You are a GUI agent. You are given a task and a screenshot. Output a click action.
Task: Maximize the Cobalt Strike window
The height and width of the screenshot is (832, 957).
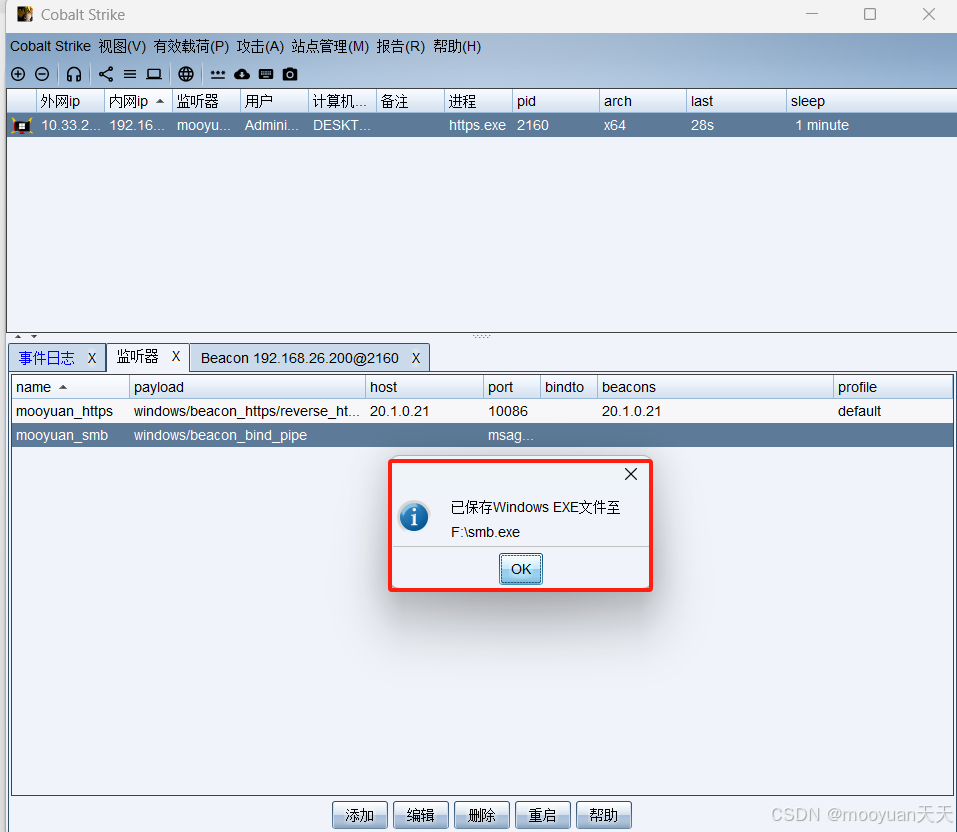click(x=870, y=14)
